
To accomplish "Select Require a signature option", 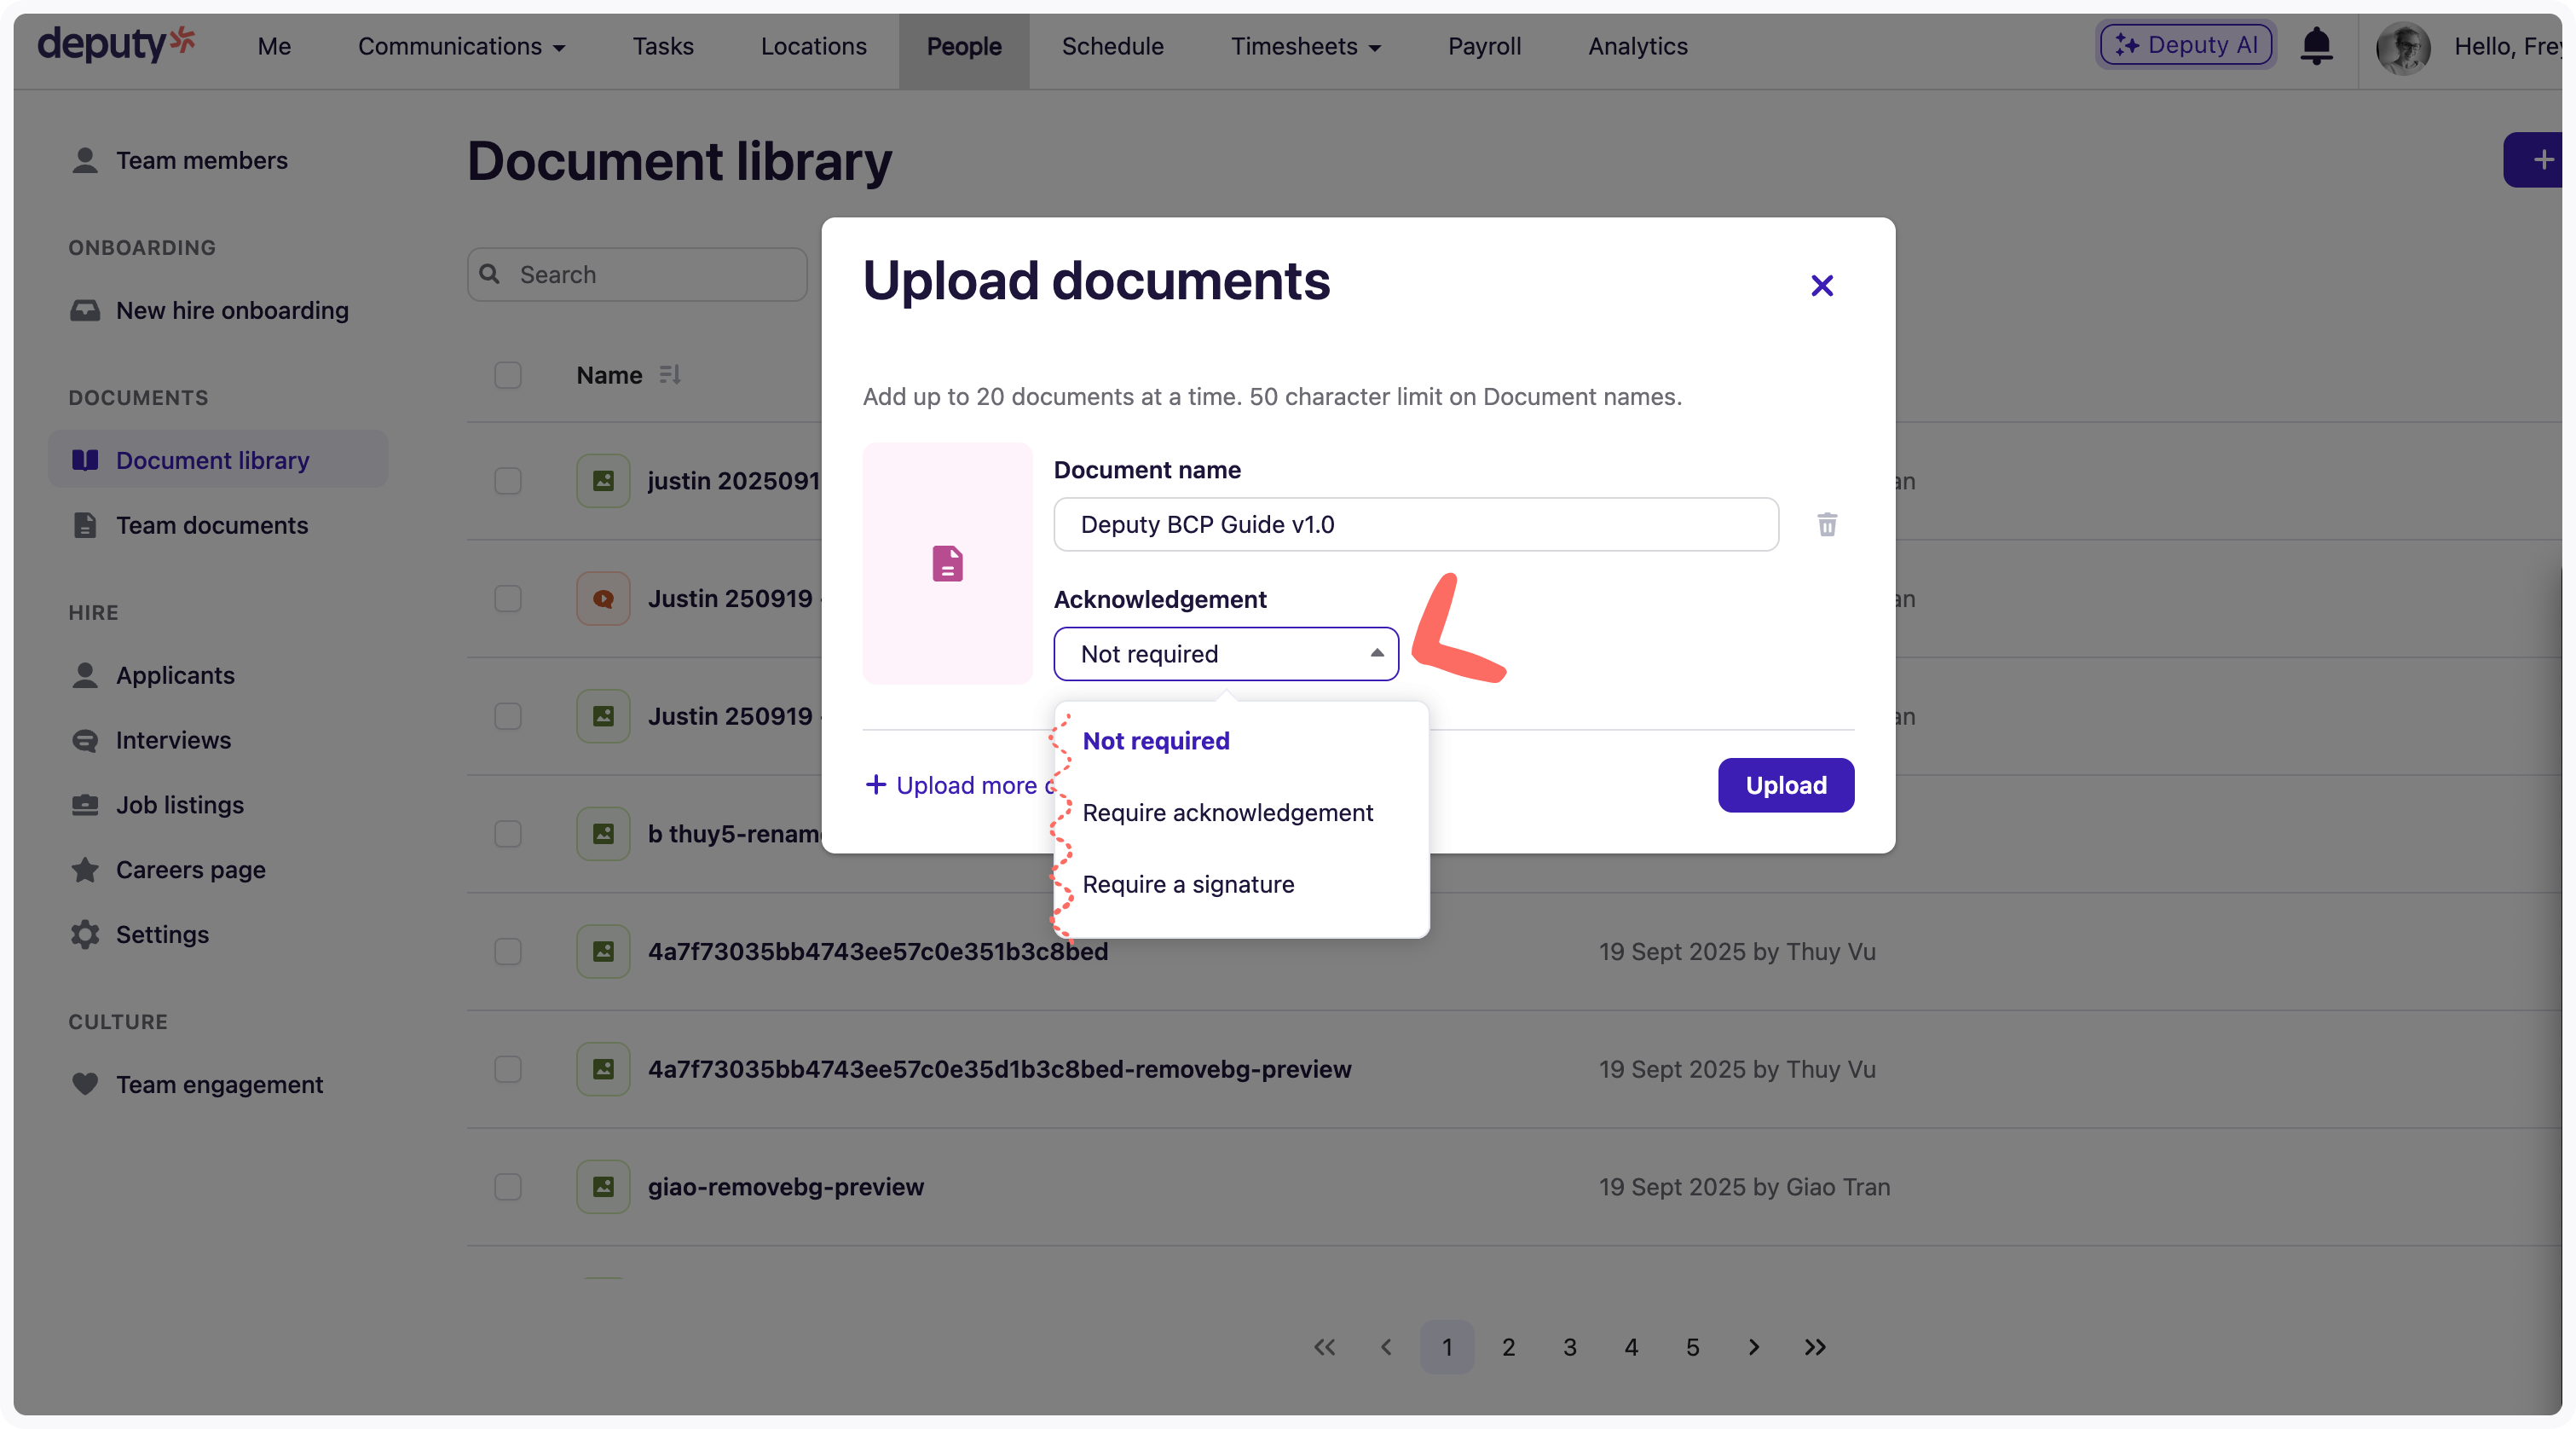I will tap(1188, 884).
